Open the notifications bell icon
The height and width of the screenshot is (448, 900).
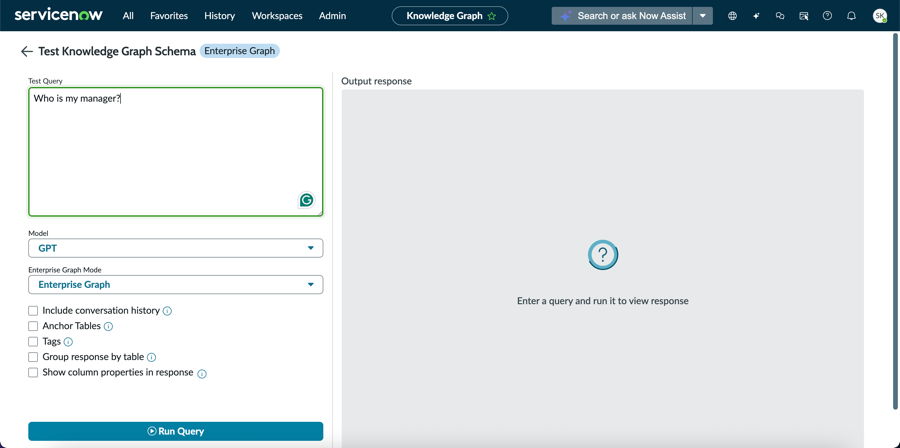851,16
